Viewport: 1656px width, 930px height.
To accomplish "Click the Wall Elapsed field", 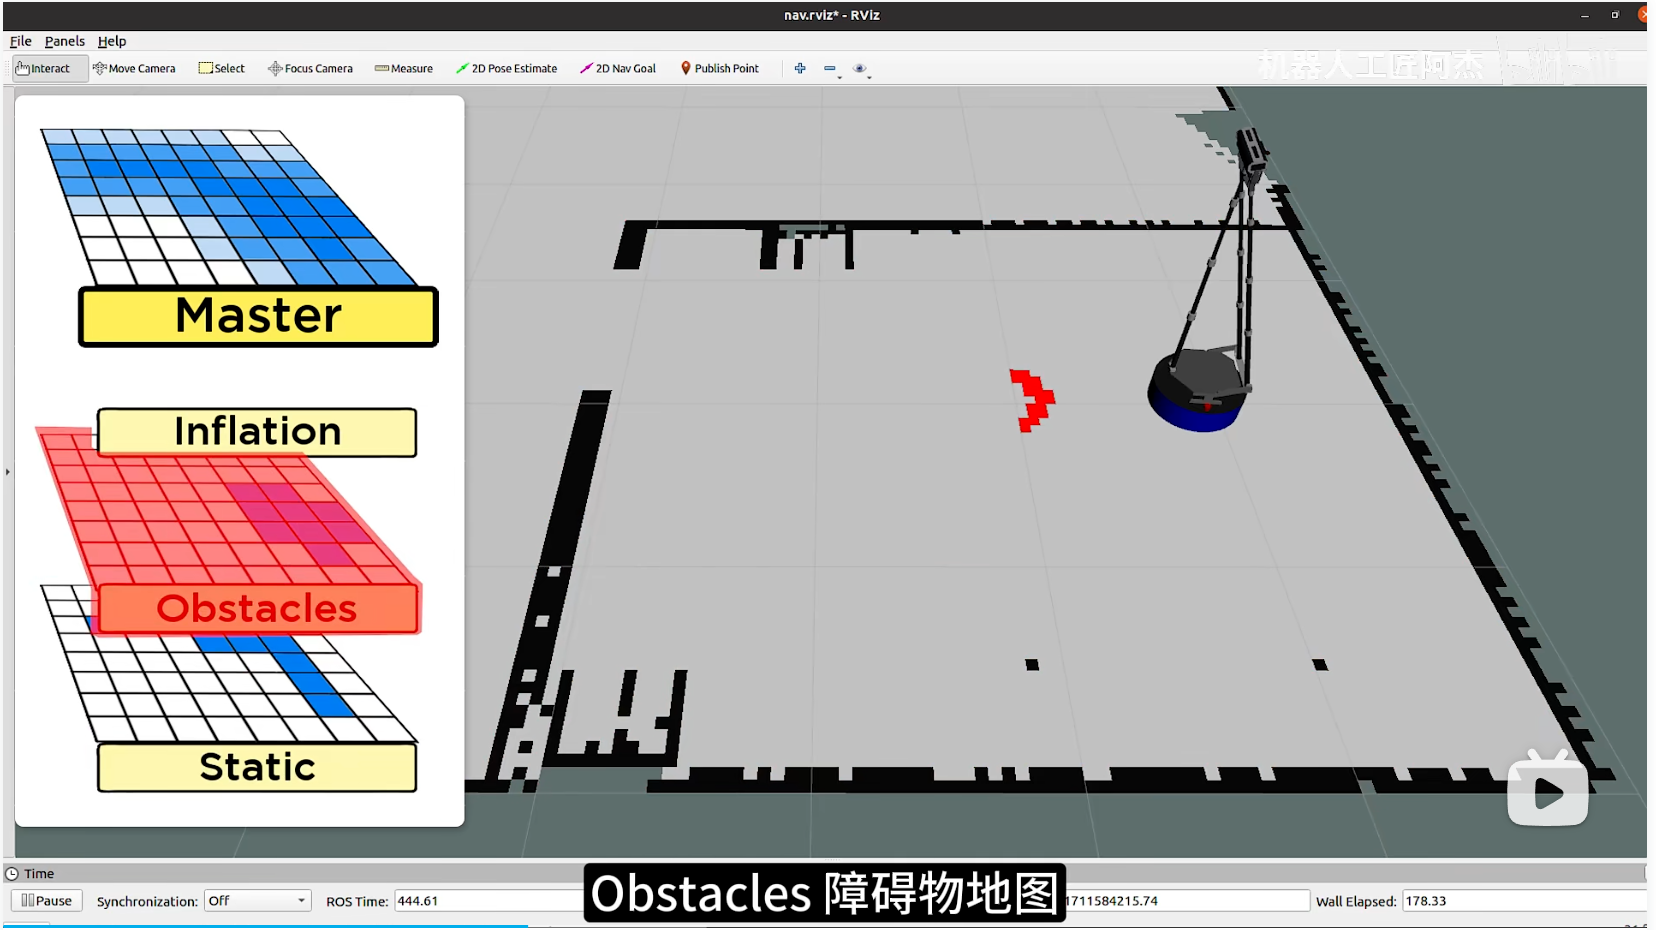I will (1524, 901).
